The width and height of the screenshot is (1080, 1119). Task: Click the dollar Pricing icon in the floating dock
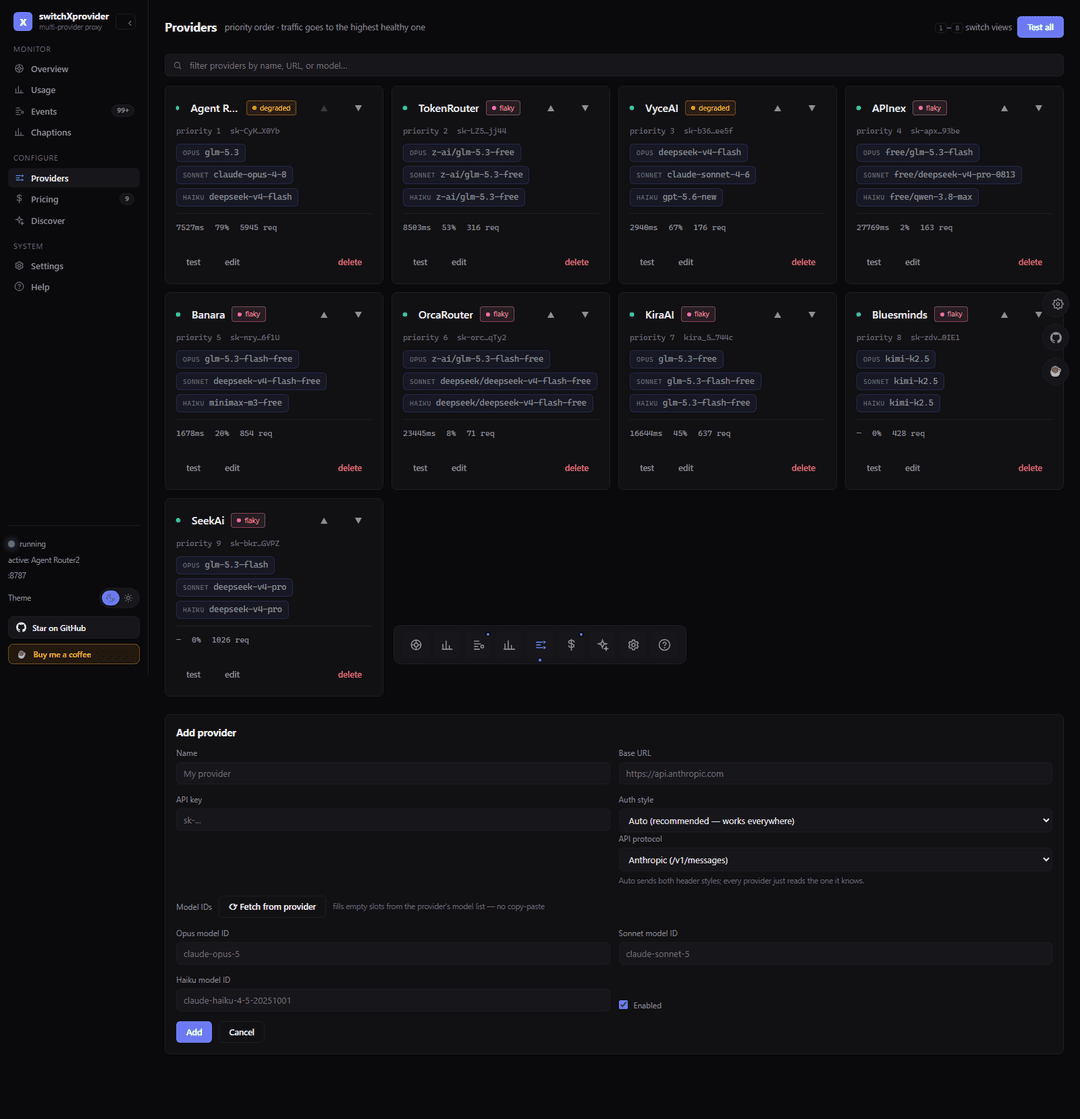point(571,645)
